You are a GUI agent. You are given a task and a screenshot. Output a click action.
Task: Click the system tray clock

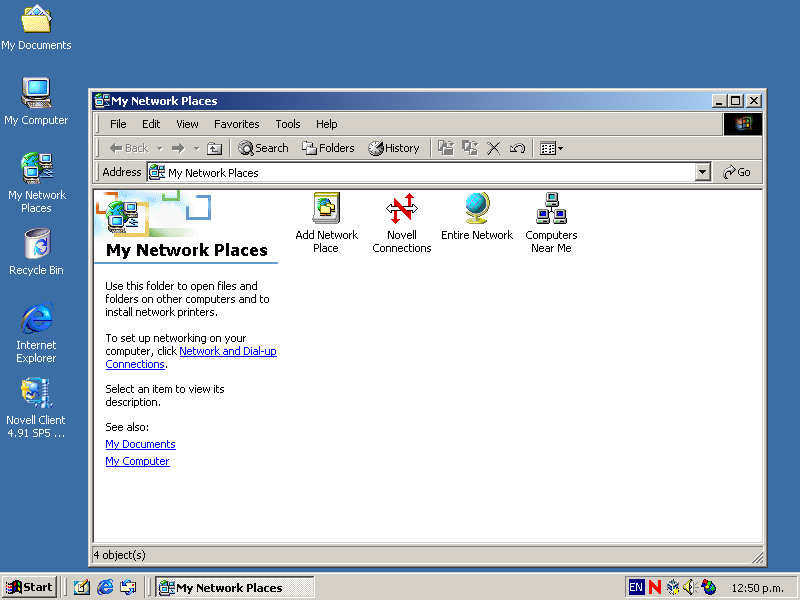[758, 588]
